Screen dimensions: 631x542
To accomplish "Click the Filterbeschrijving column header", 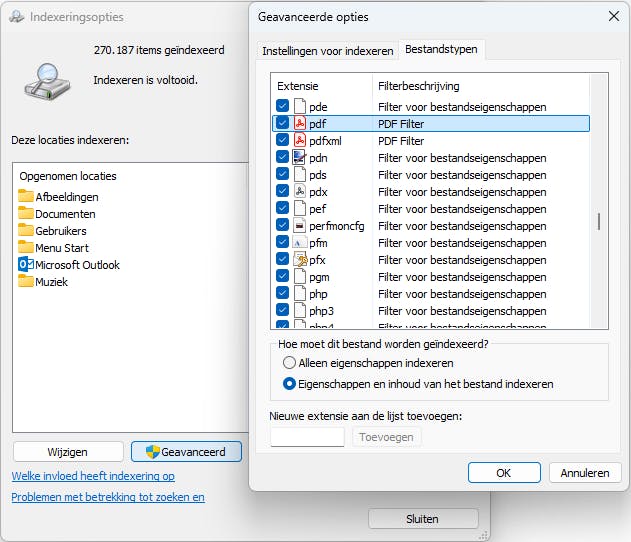I will click(x=419, y=86).
